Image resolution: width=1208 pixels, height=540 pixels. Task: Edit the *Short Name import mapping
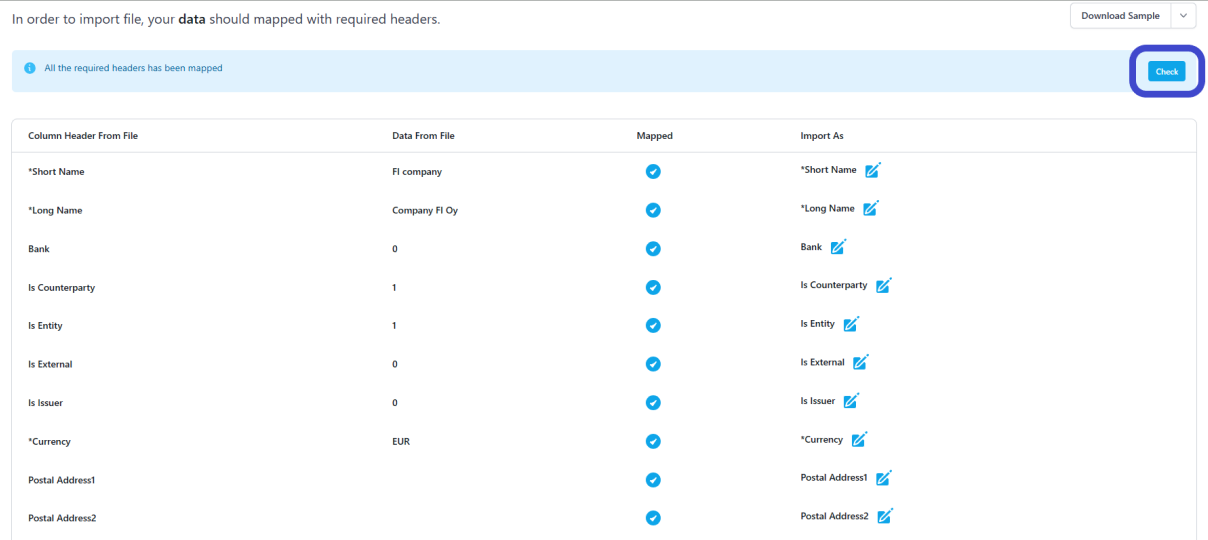coord(872,170)
